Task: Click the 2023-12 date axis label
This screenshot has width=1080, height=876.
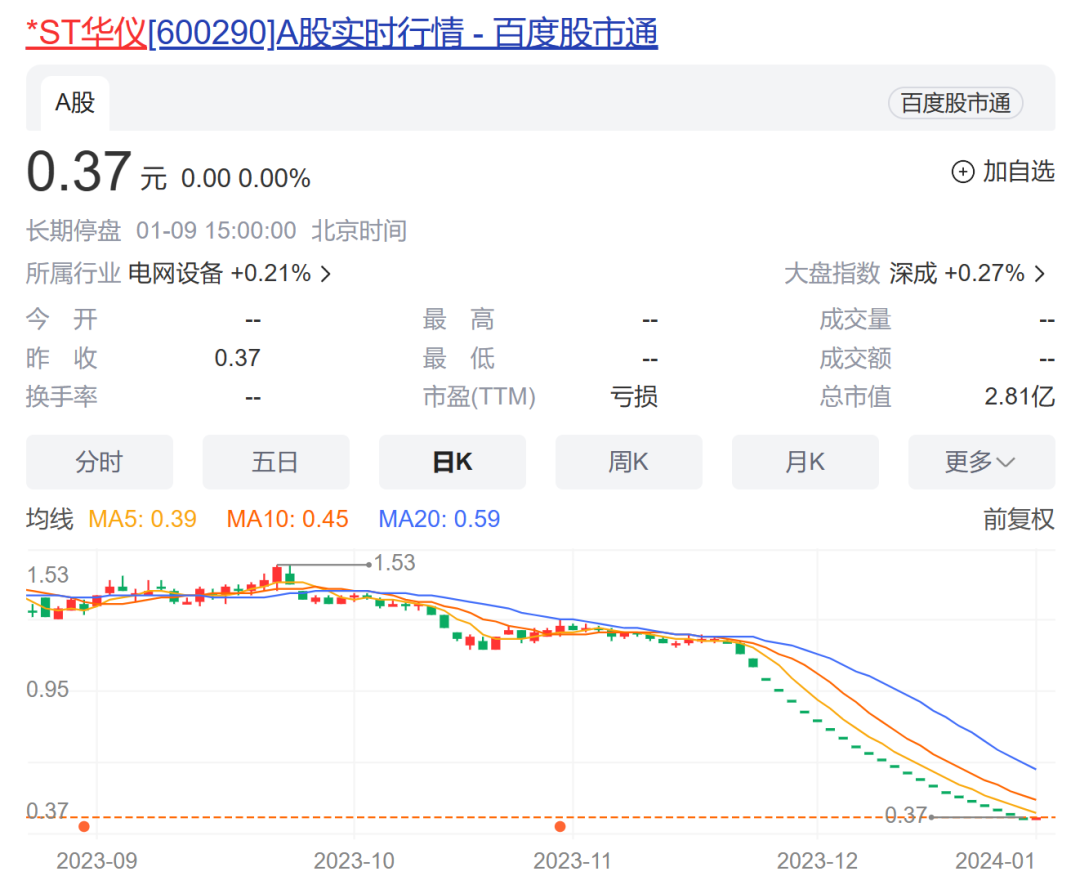Action: click(817, 860)
